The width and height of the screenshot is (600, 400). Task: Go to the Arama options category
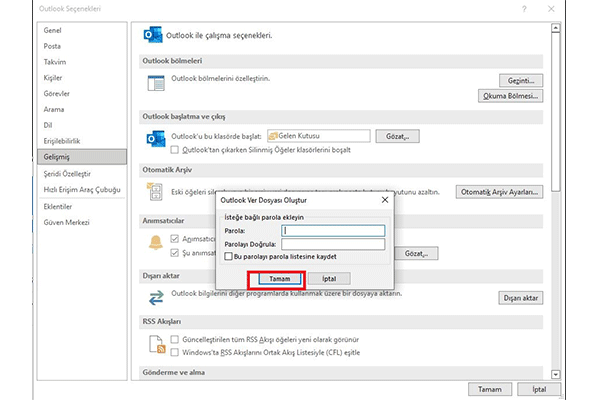(54, 109)
